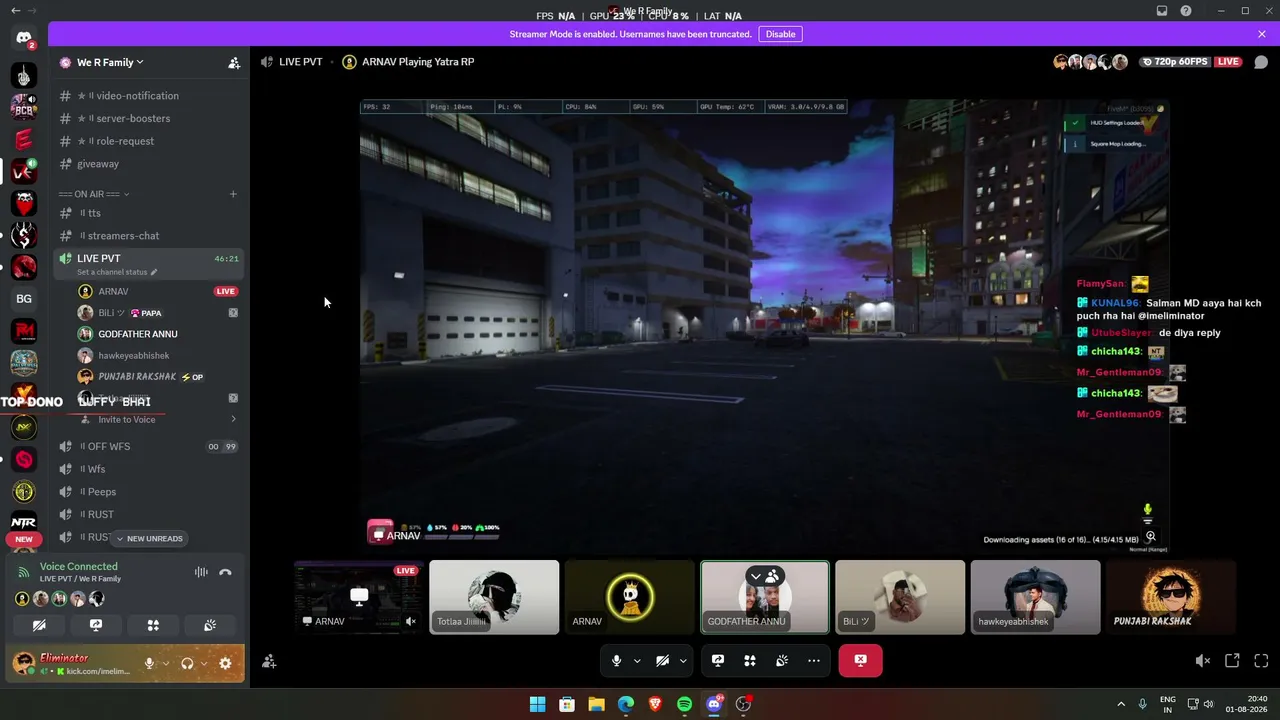The height and width of the screenshot is (720, 1280).
Task: Disable Streamer Mode from the banner
Action: pyautogui.click(x=780, y=34)
